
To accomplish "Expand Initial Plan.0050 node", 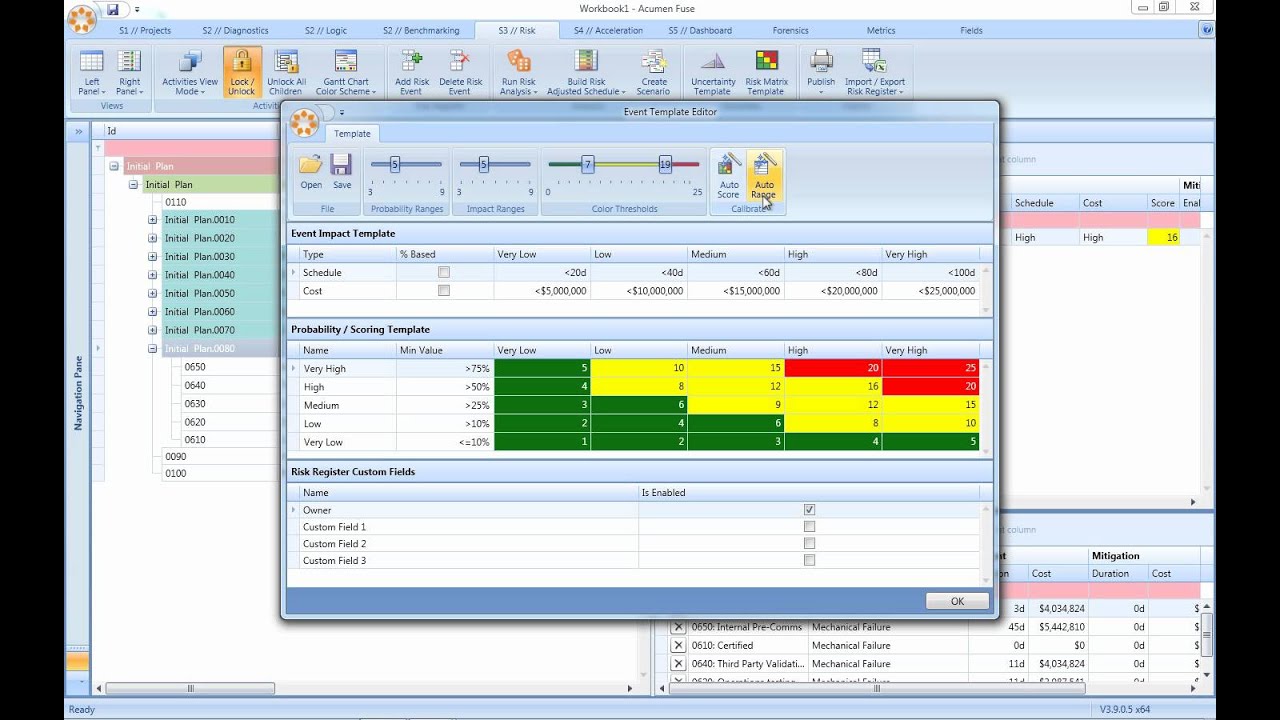I will [x=153, y=293].
